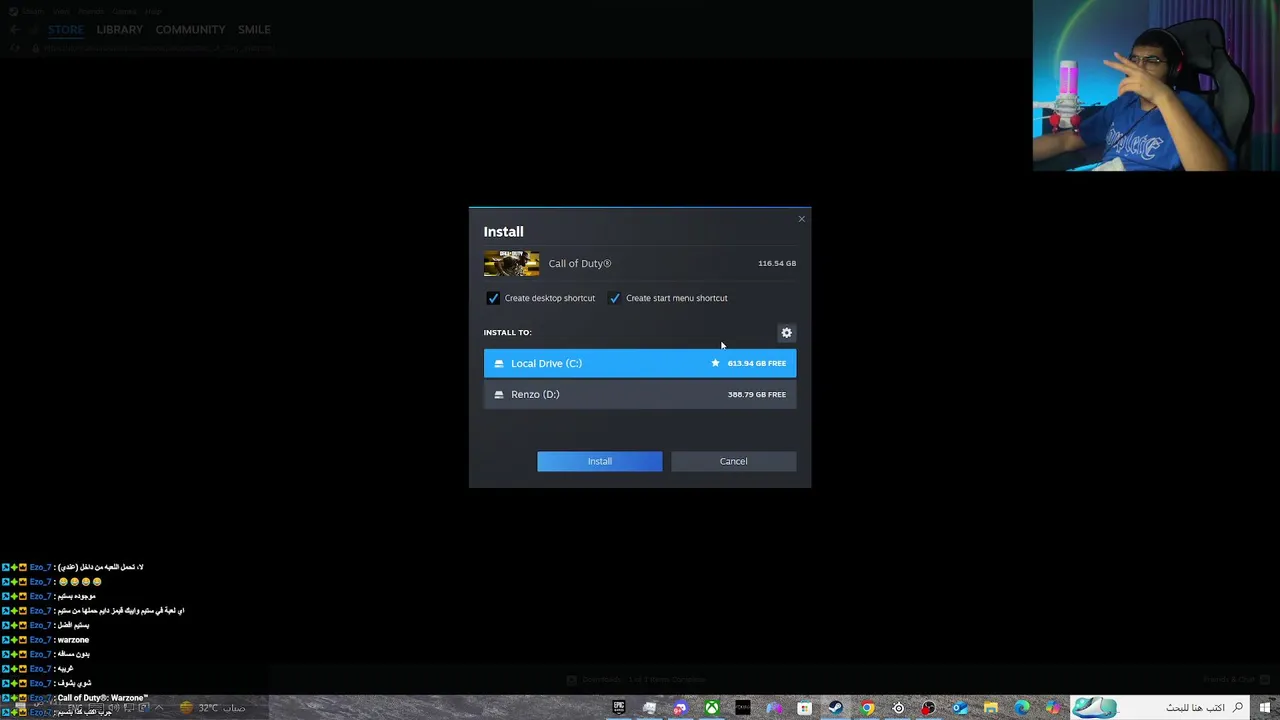Viewport: 1280px width, 720px height.
Task: Click the 613.94 GB FREE text
Action: click(x=757, y=363)
